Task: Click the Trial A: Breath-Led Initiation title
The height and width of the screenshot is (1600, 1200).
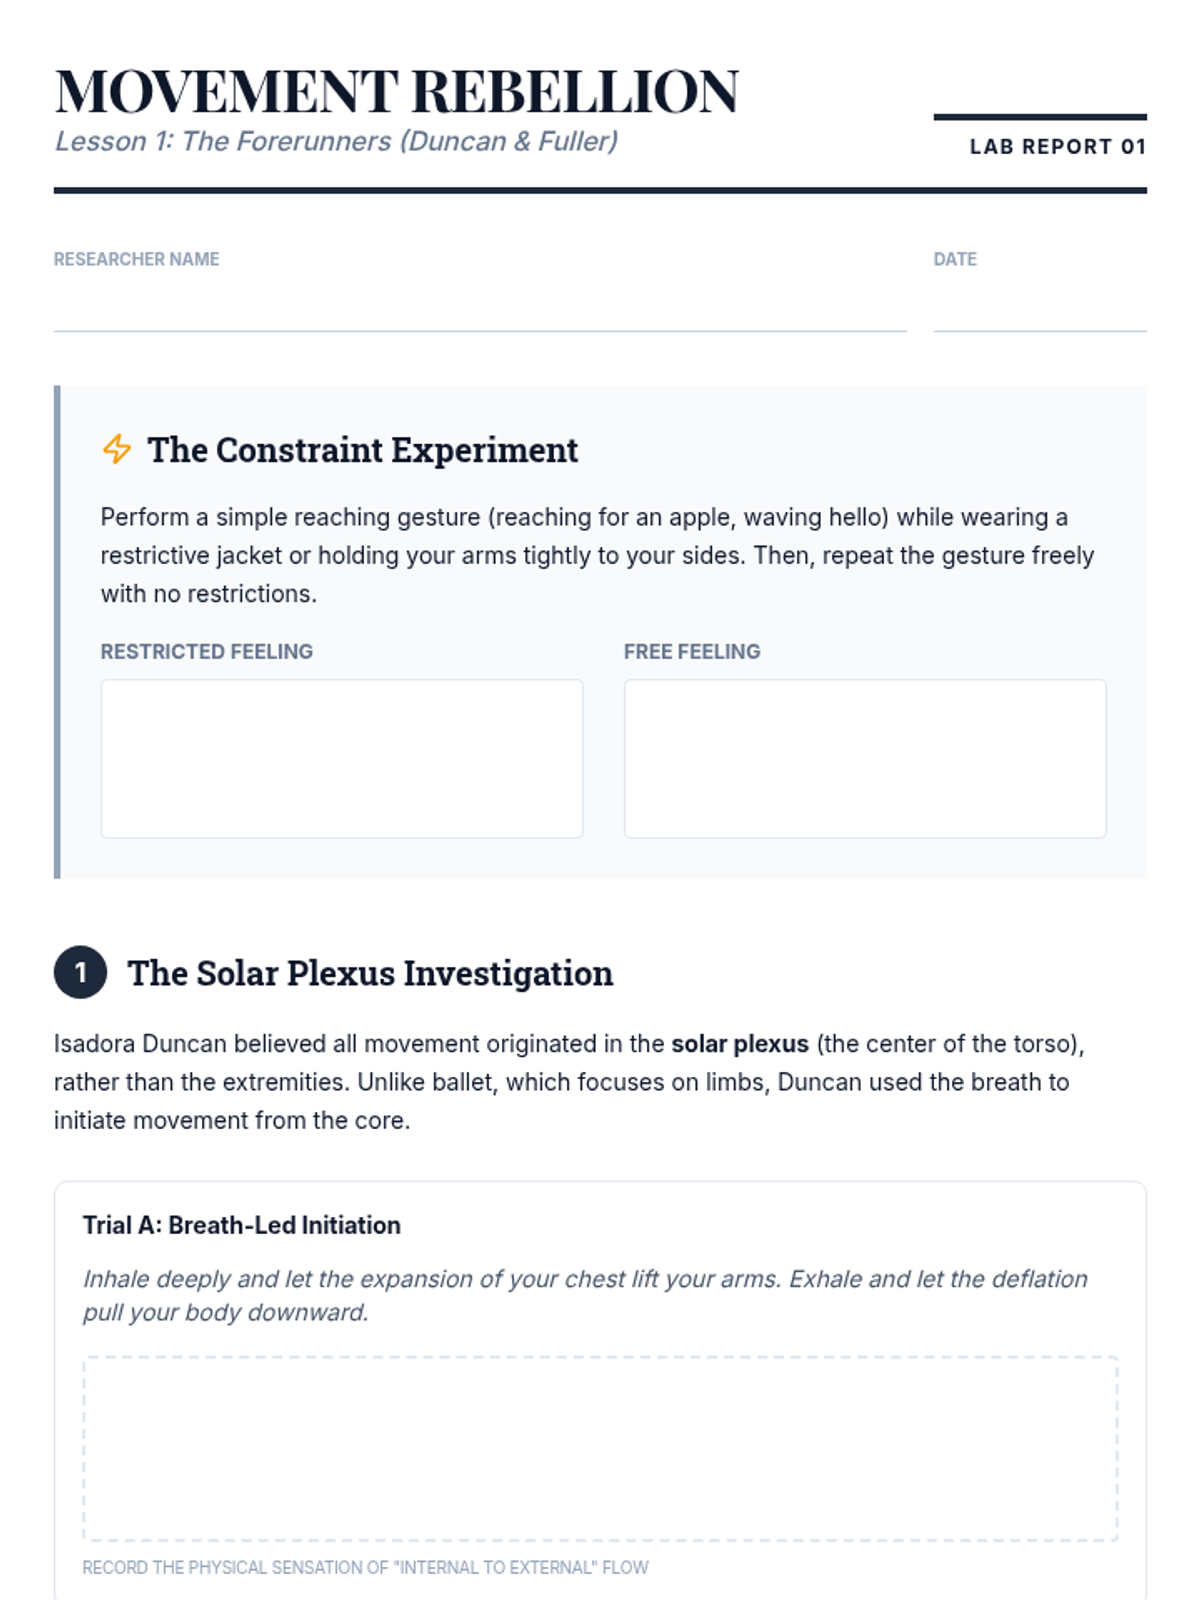Action: click(242, 1225)
